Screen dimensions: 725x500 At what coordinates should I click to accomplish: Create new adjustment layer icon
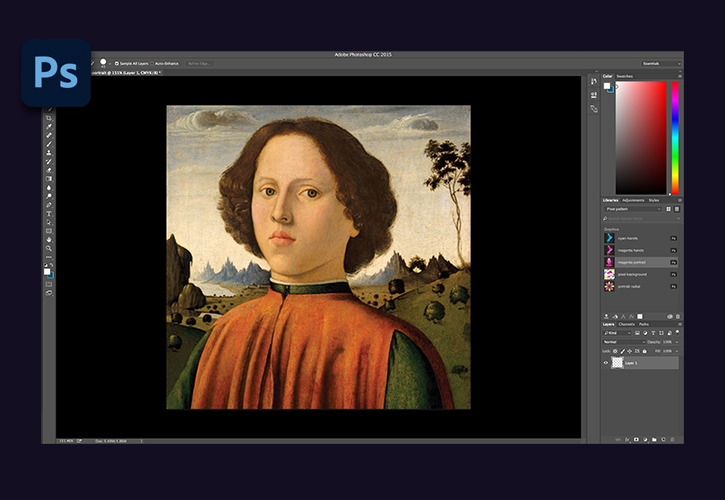coord(645,439)
